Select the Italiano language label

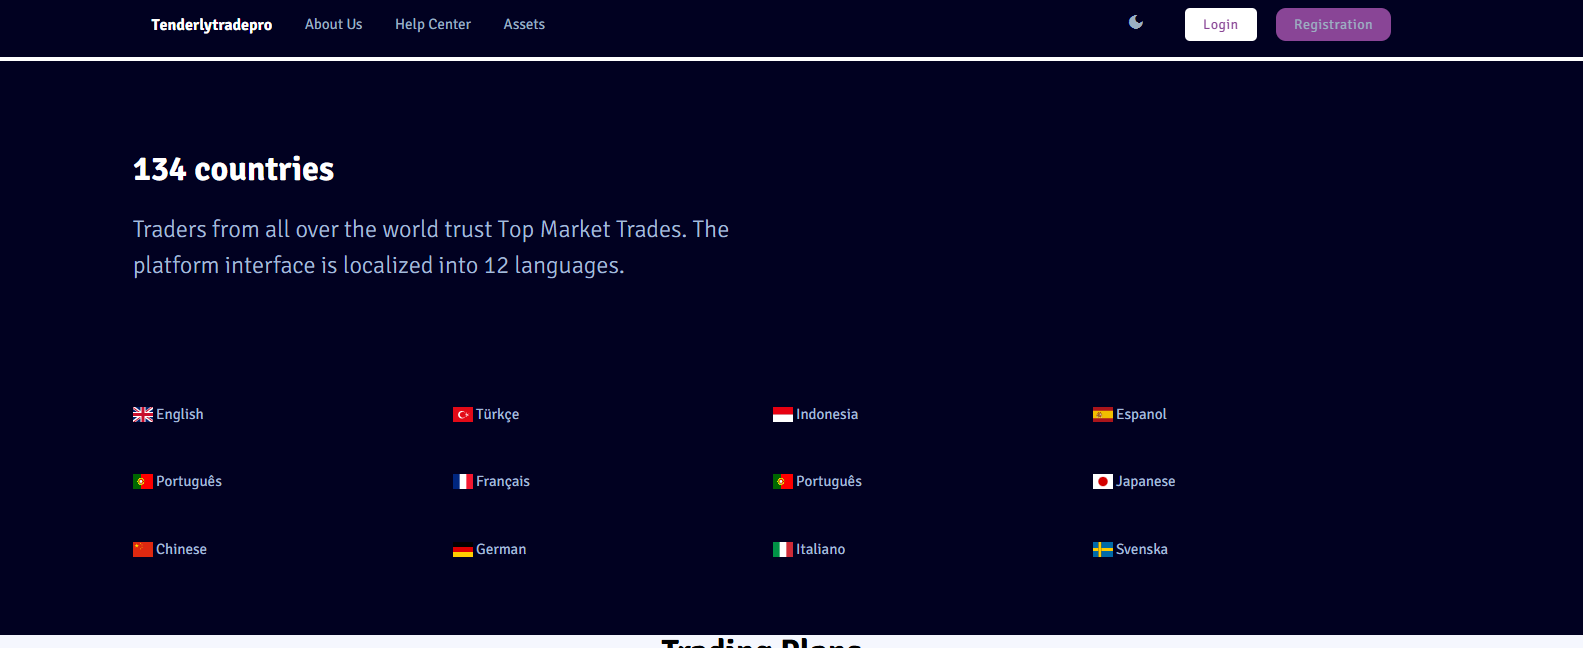click(820, 549)
